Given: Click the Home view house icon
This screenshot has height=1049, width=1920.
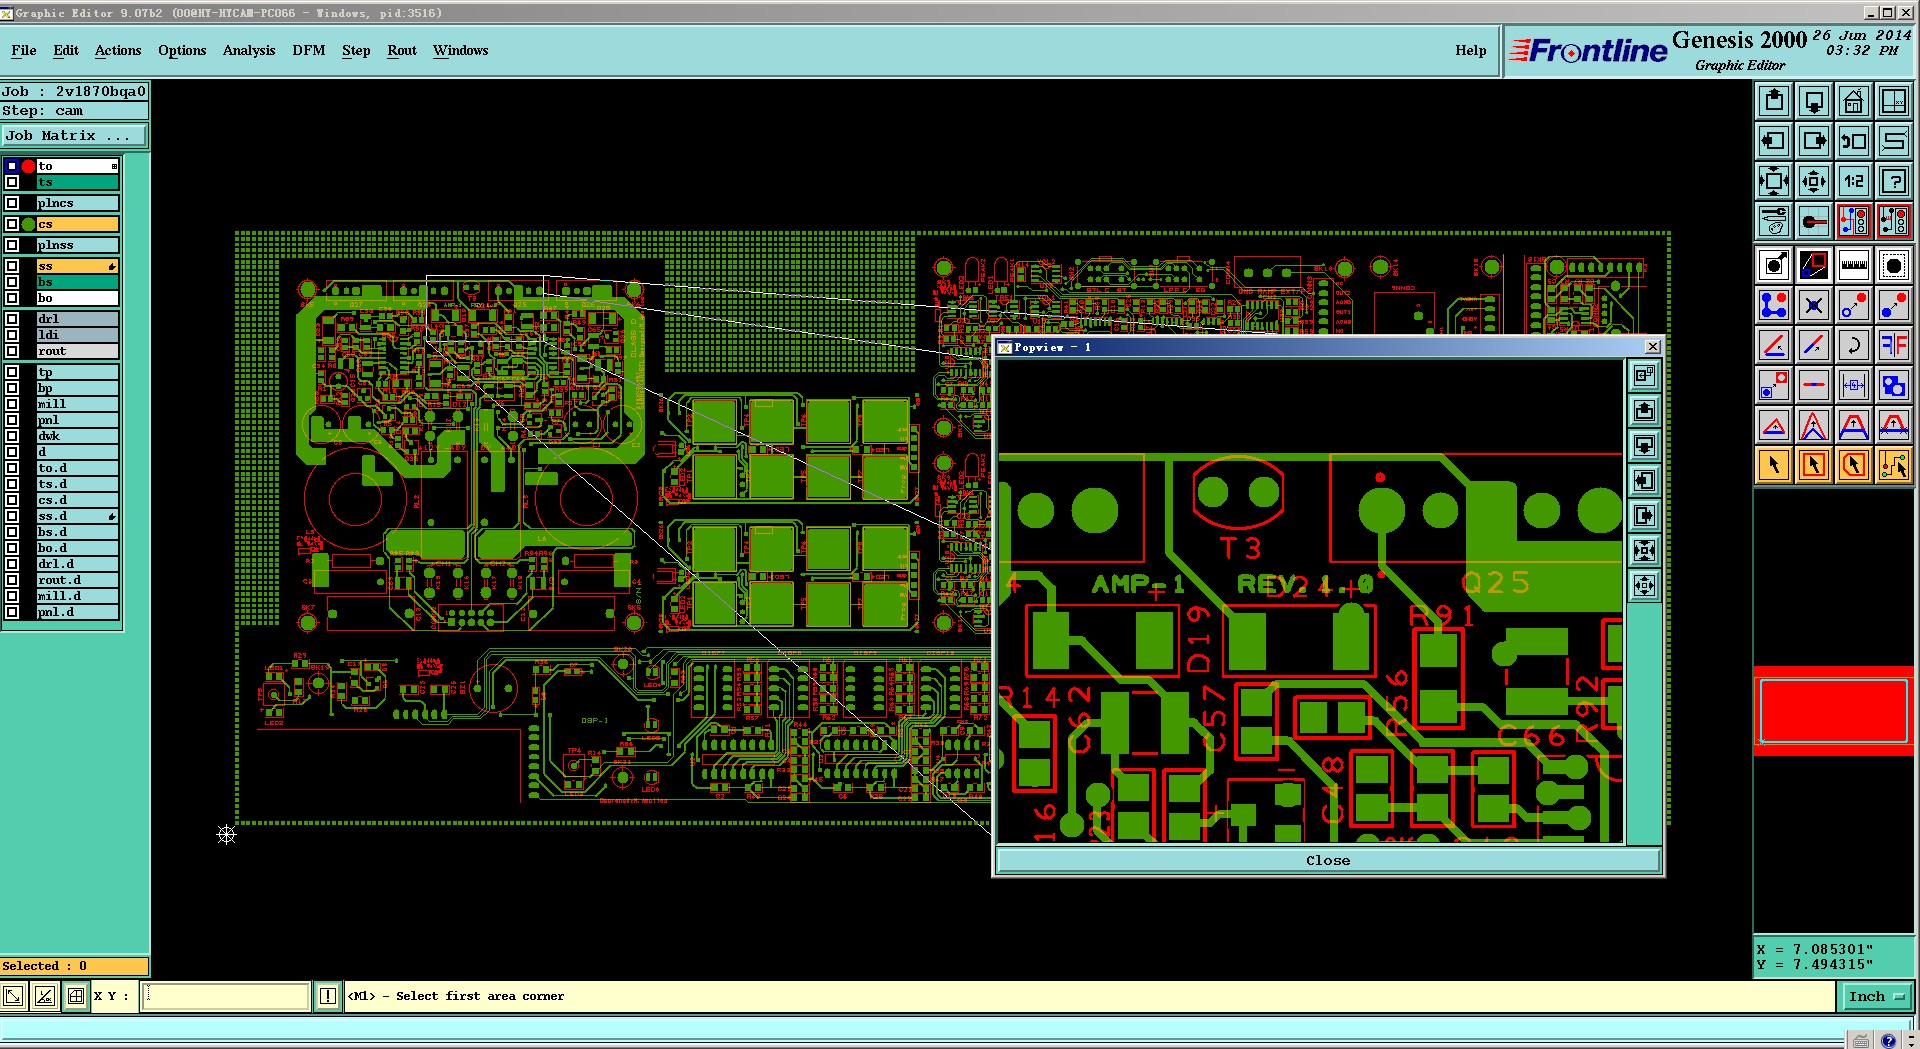Looking at the screenshot, I should (1853, 101).
